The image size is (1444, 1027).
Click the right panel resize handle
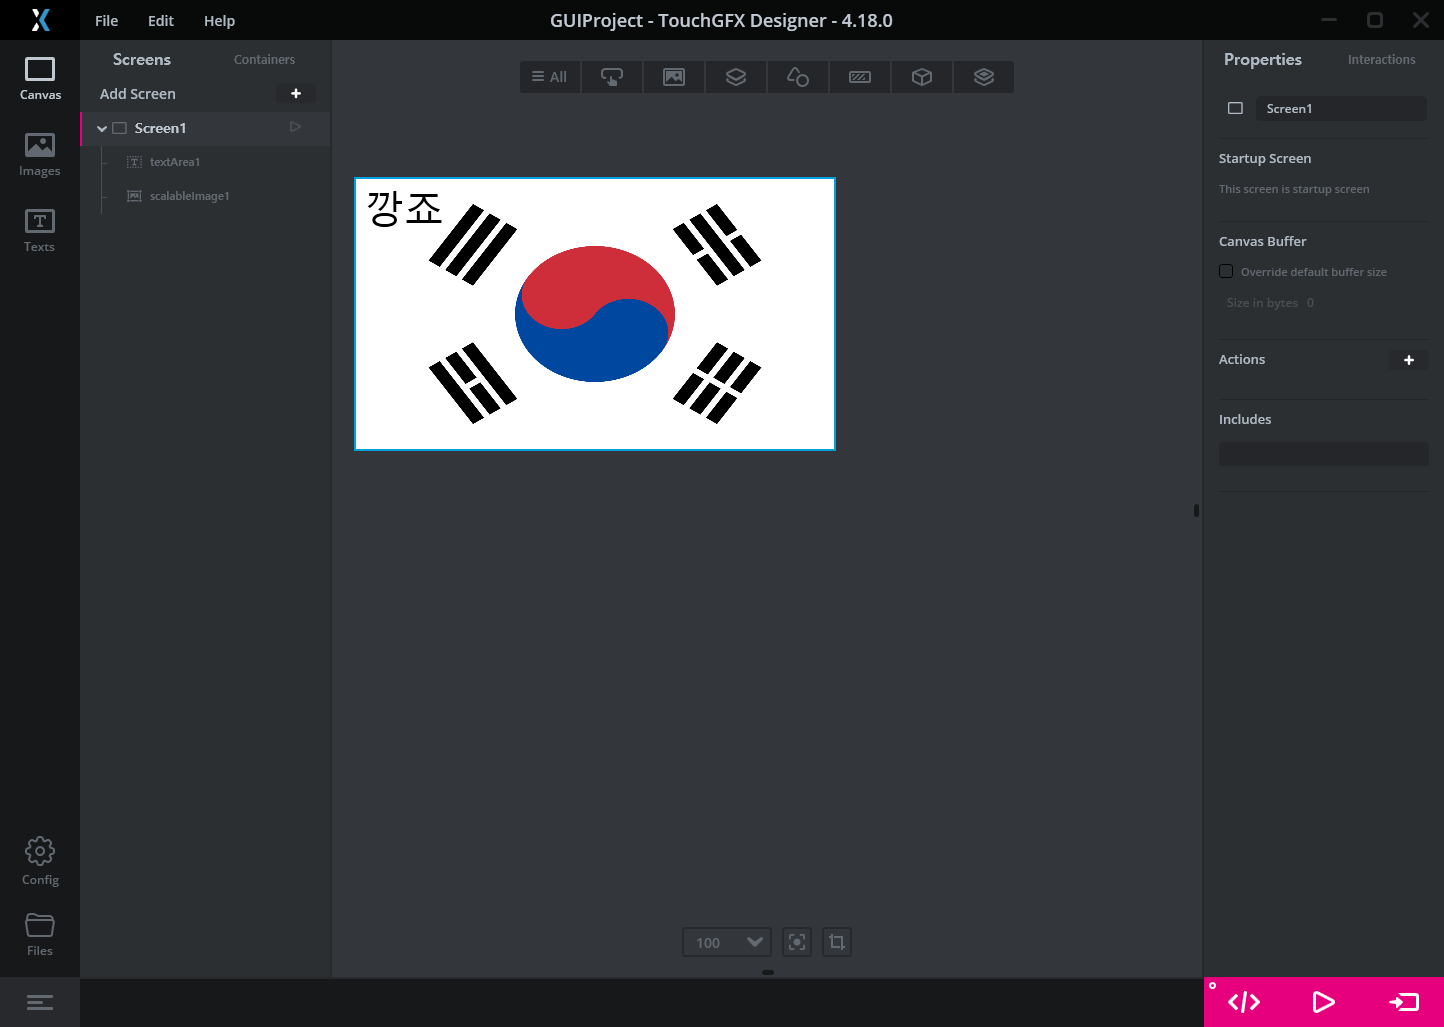tap(1196, 510)
